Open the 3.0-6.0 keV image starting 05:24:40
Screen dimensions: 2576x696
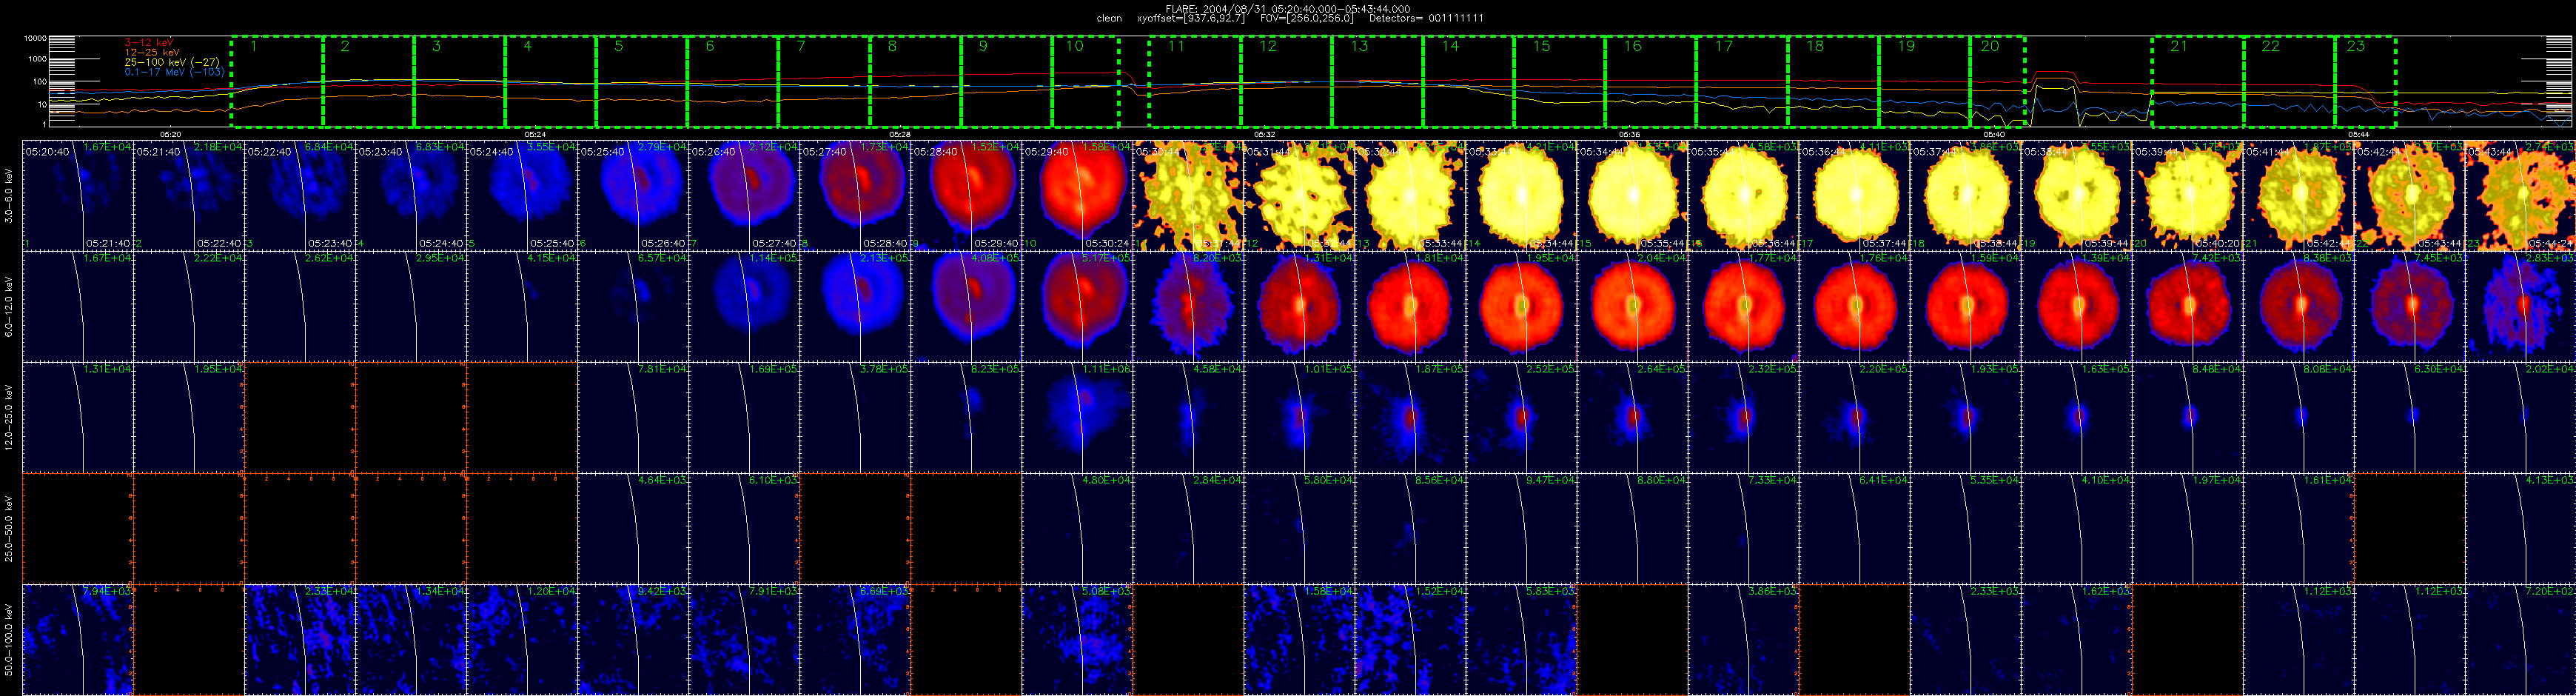(522, 195)
